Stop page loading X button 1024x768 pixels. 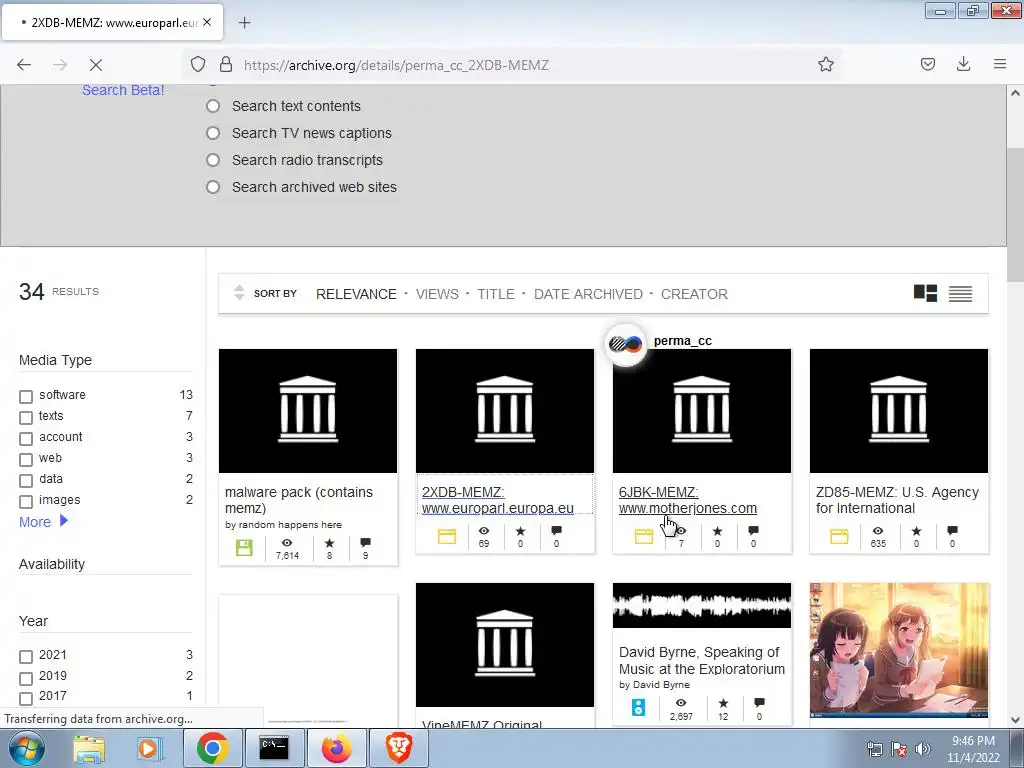coord(95,65)
